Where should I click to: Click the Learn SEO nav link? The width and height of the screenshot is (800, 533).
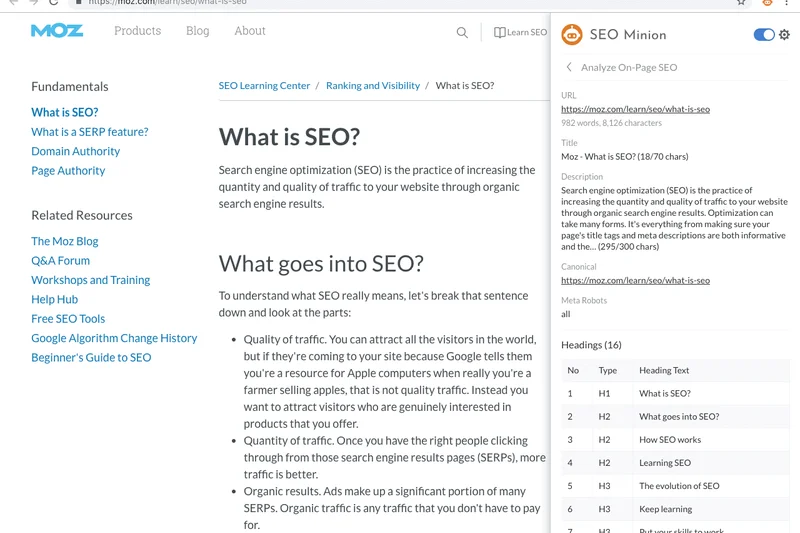click(x=527, y=32)
